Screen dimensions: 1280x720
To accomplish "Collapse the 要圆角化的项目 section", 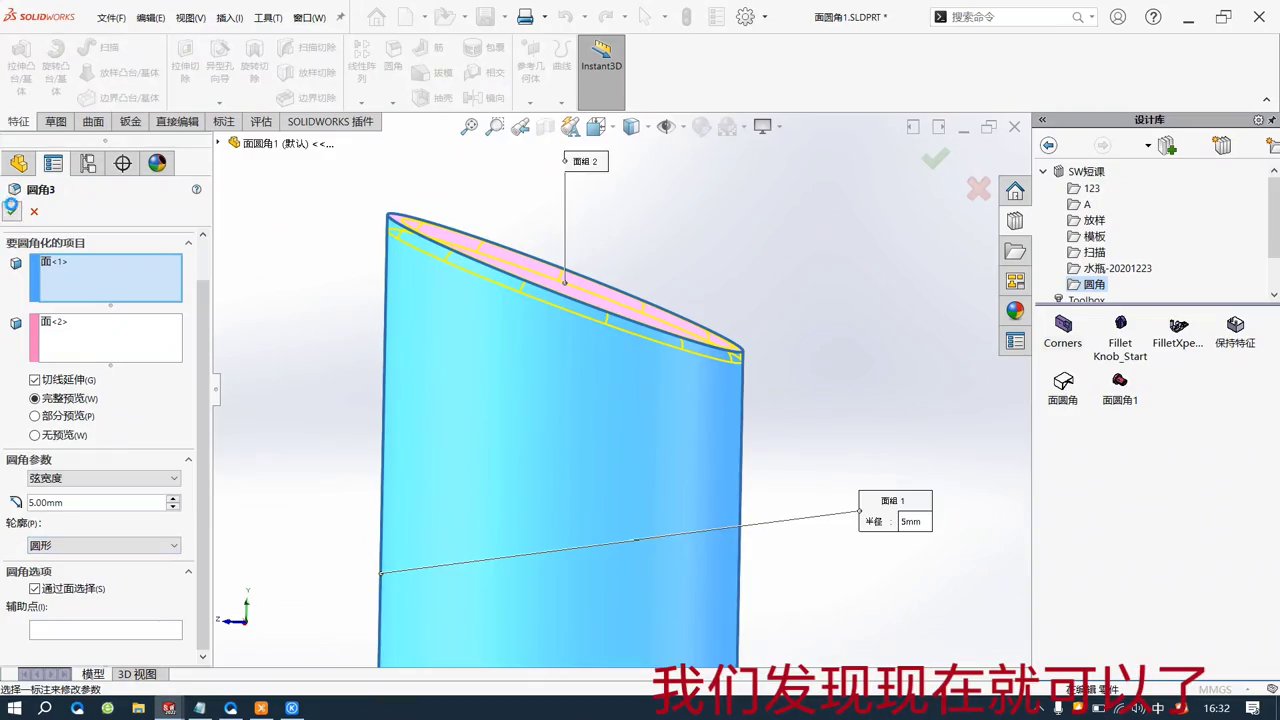I will 188,243.
